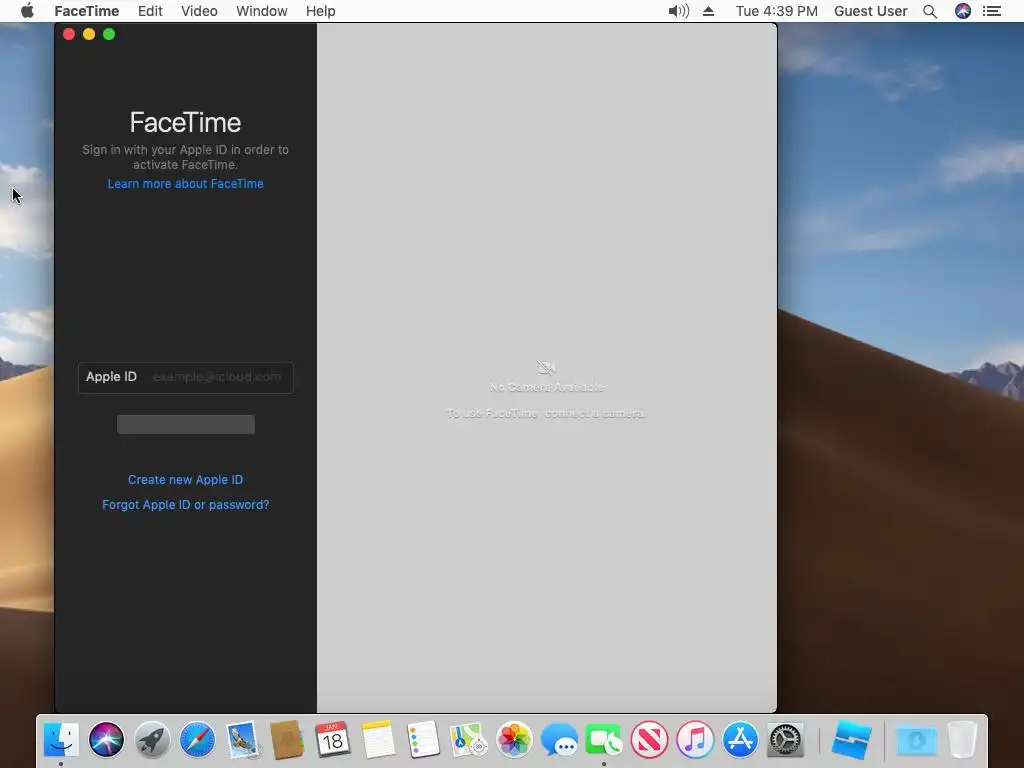Click the Learn more about FaceTime link
Viewport: 1024px width, 768px height.
click(185, 184)
